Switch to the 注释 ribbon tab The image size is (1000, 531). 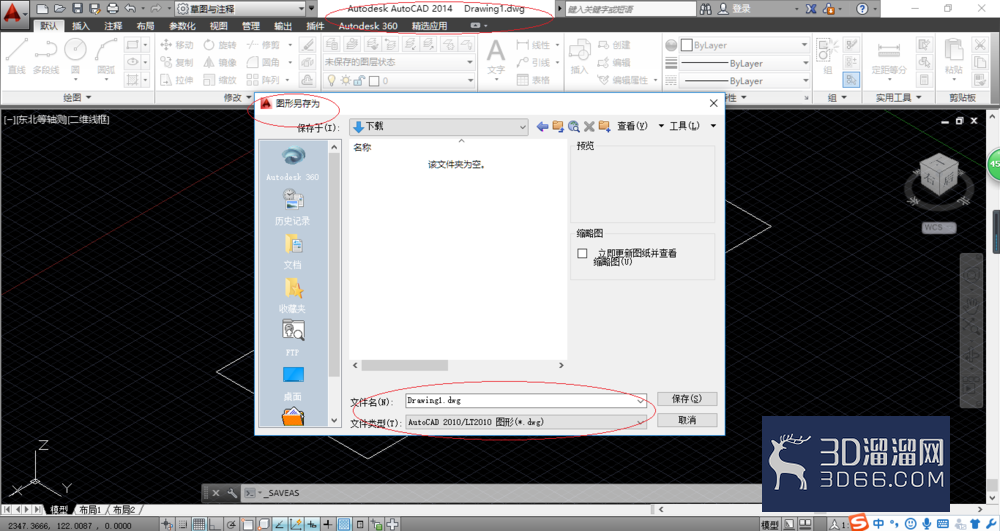click(113, 25)
